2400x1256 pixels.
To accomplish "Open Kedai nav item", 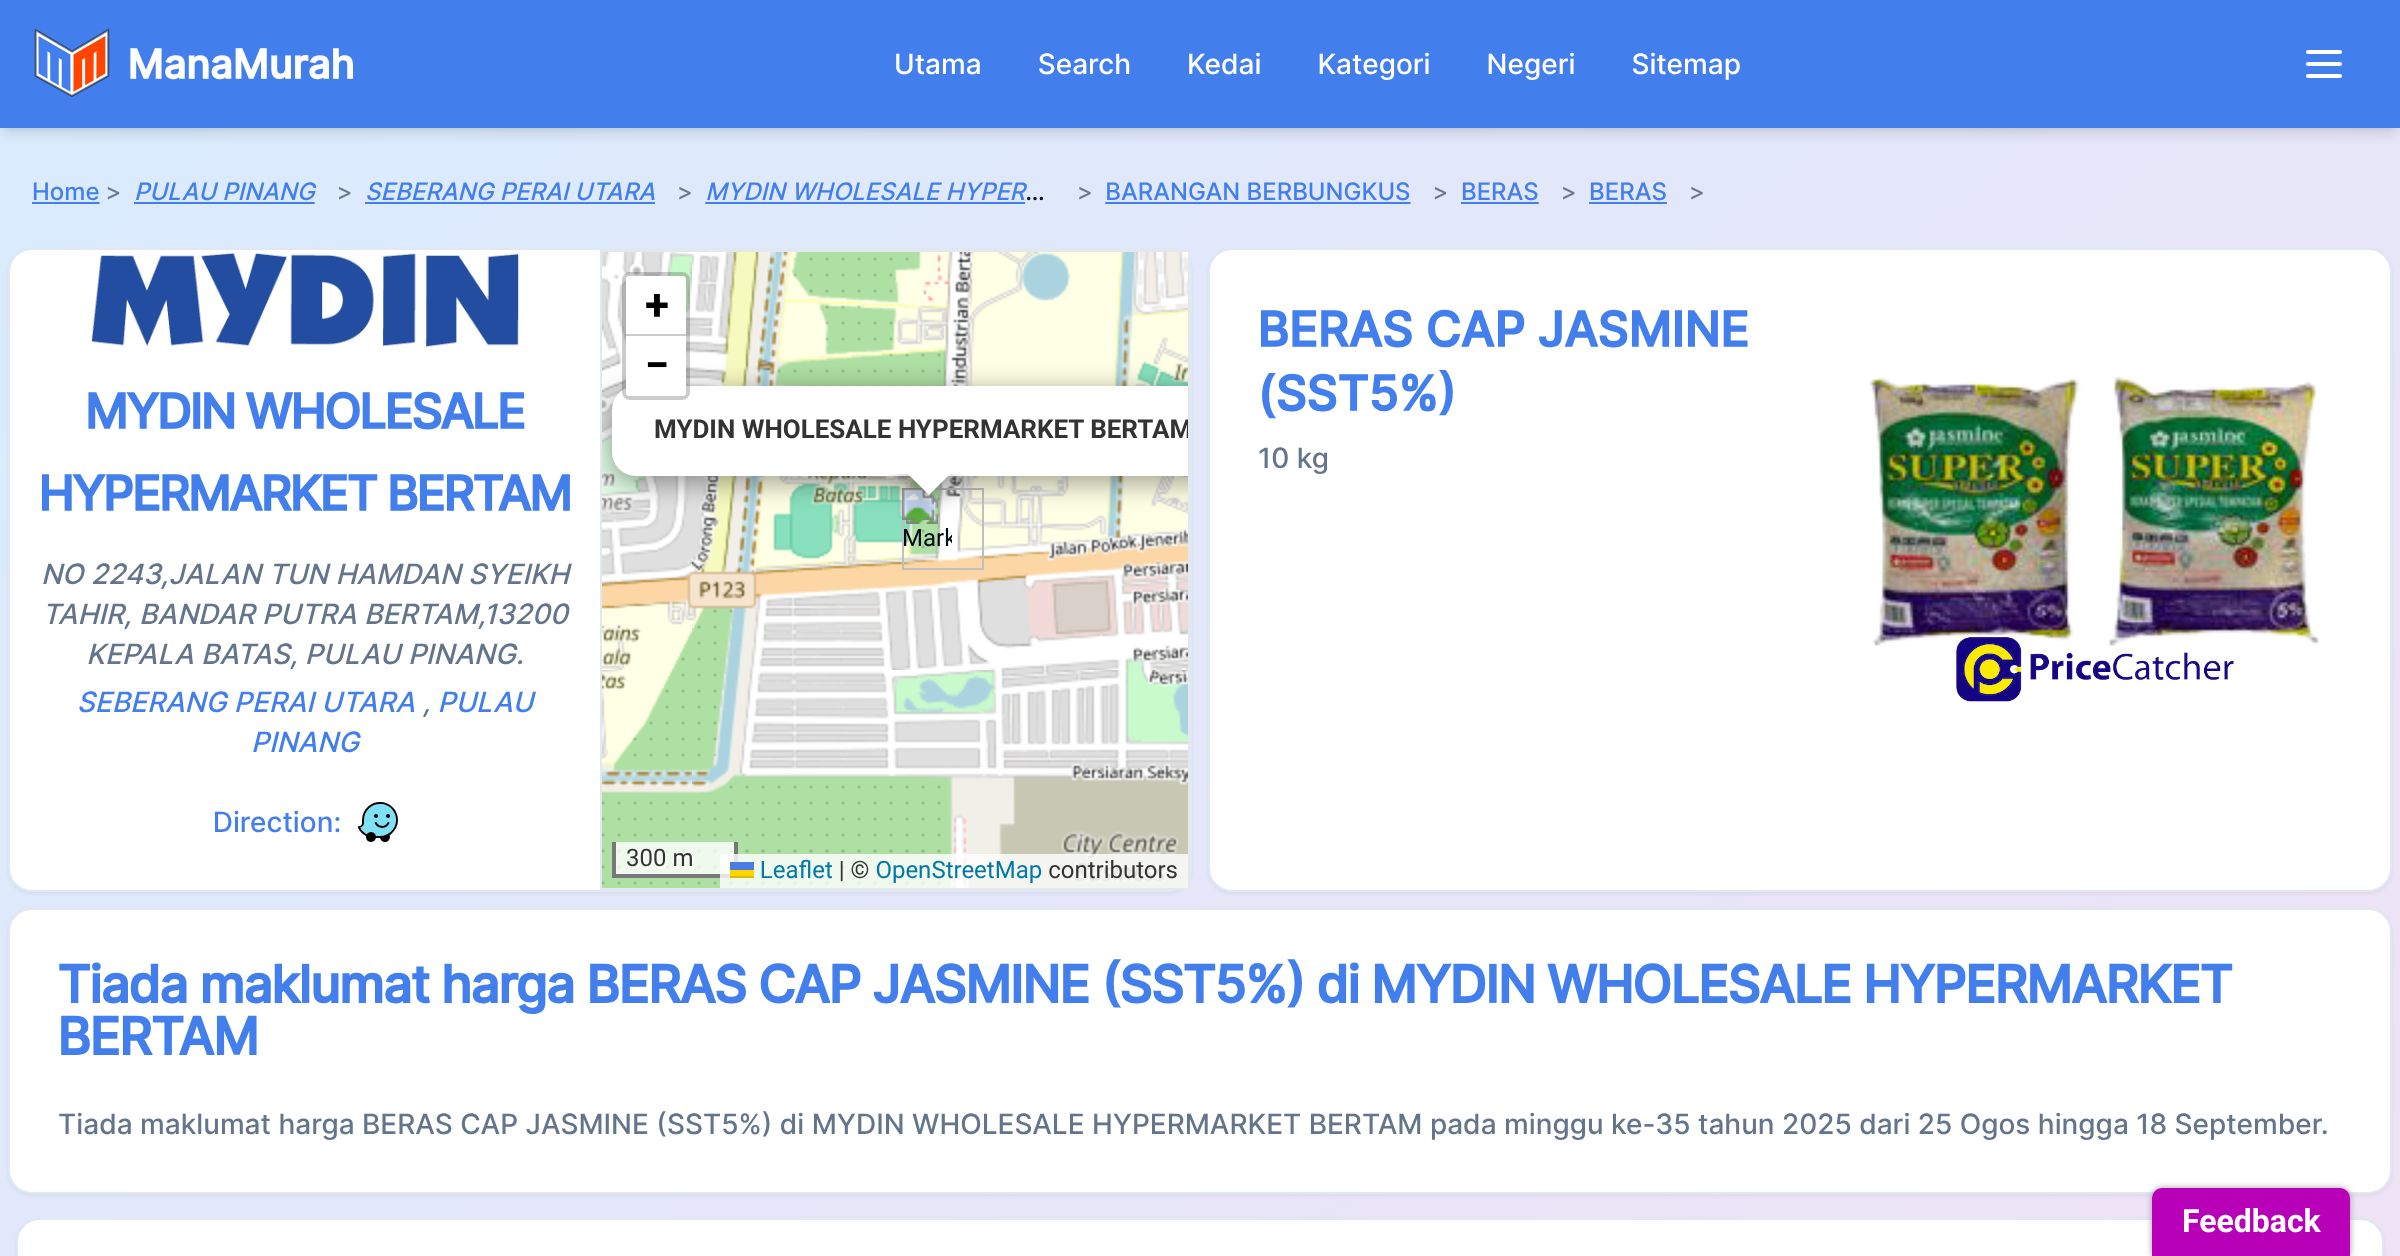I will tap(1224, 64).
